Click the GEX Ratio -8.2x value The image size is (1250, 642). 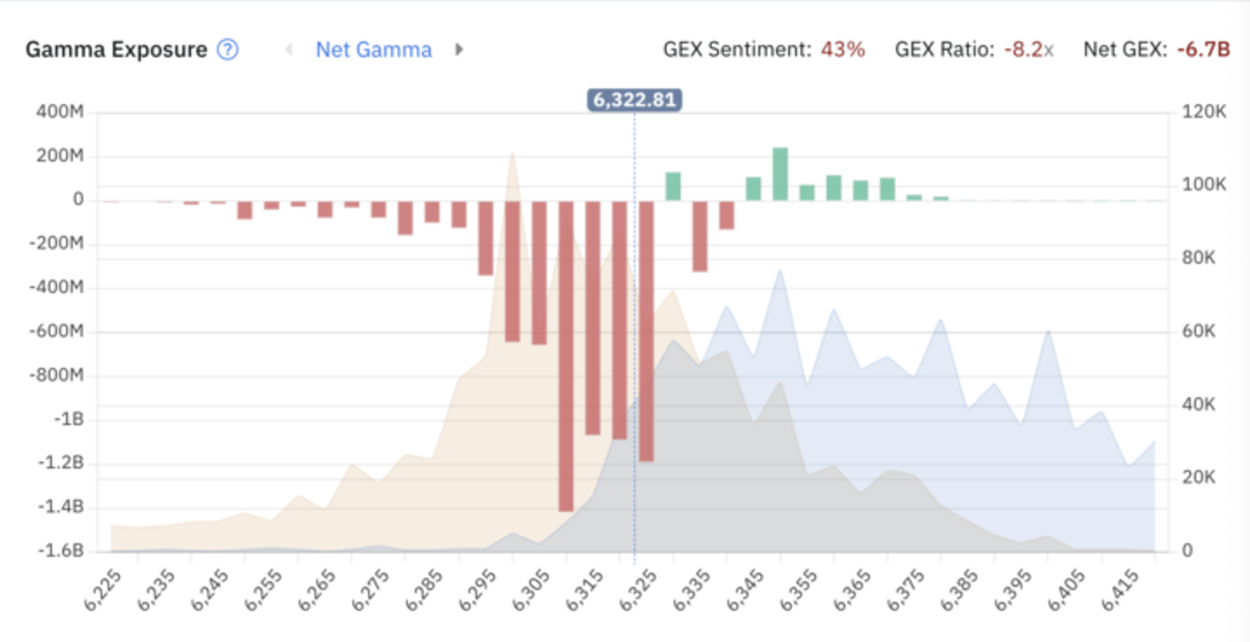point(1029,49)
